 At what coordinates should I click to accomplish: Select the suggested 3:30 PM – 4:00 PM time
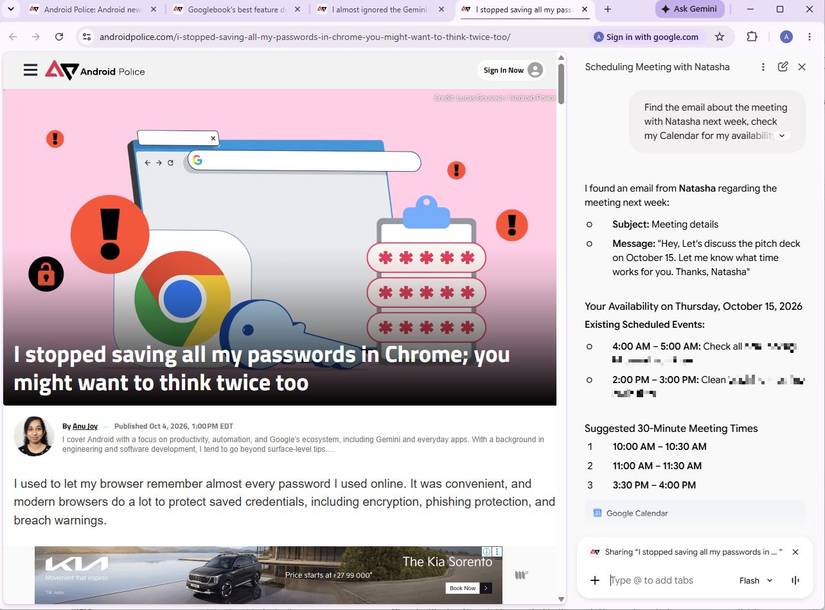(x=654, y=485)
